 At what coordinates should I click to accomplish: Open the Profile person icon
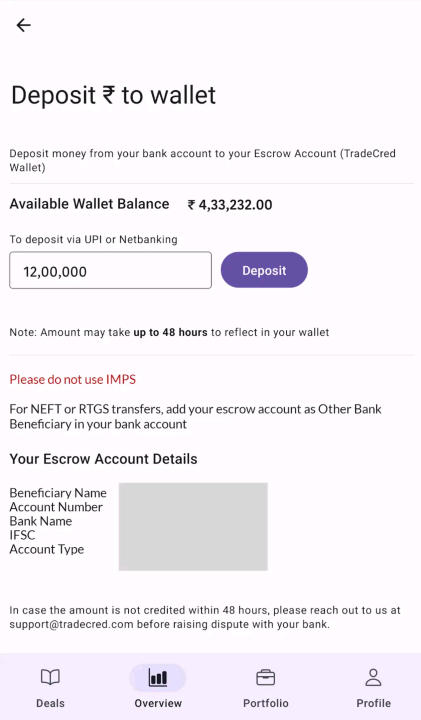click(373, 677)
